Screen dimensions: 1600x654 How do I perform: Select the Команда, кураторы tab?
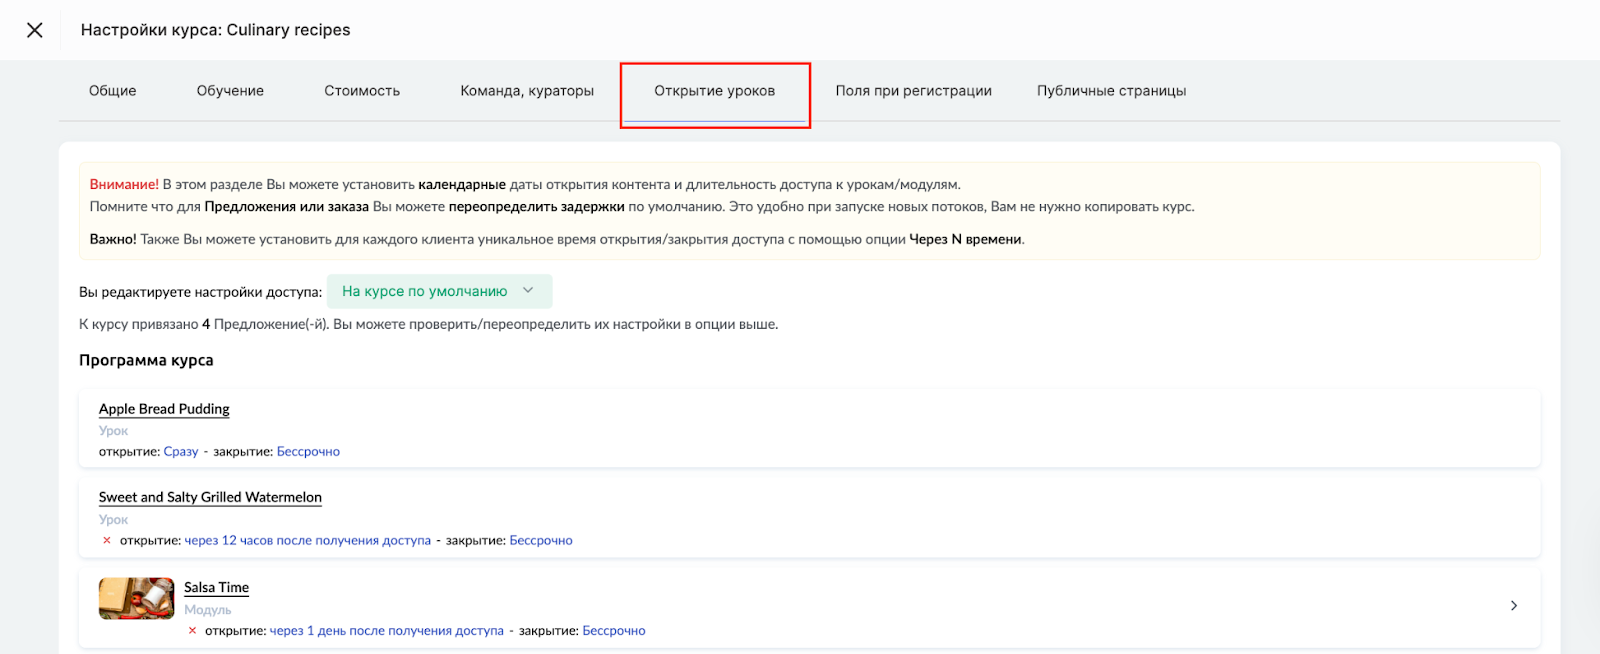pos(527,91)
